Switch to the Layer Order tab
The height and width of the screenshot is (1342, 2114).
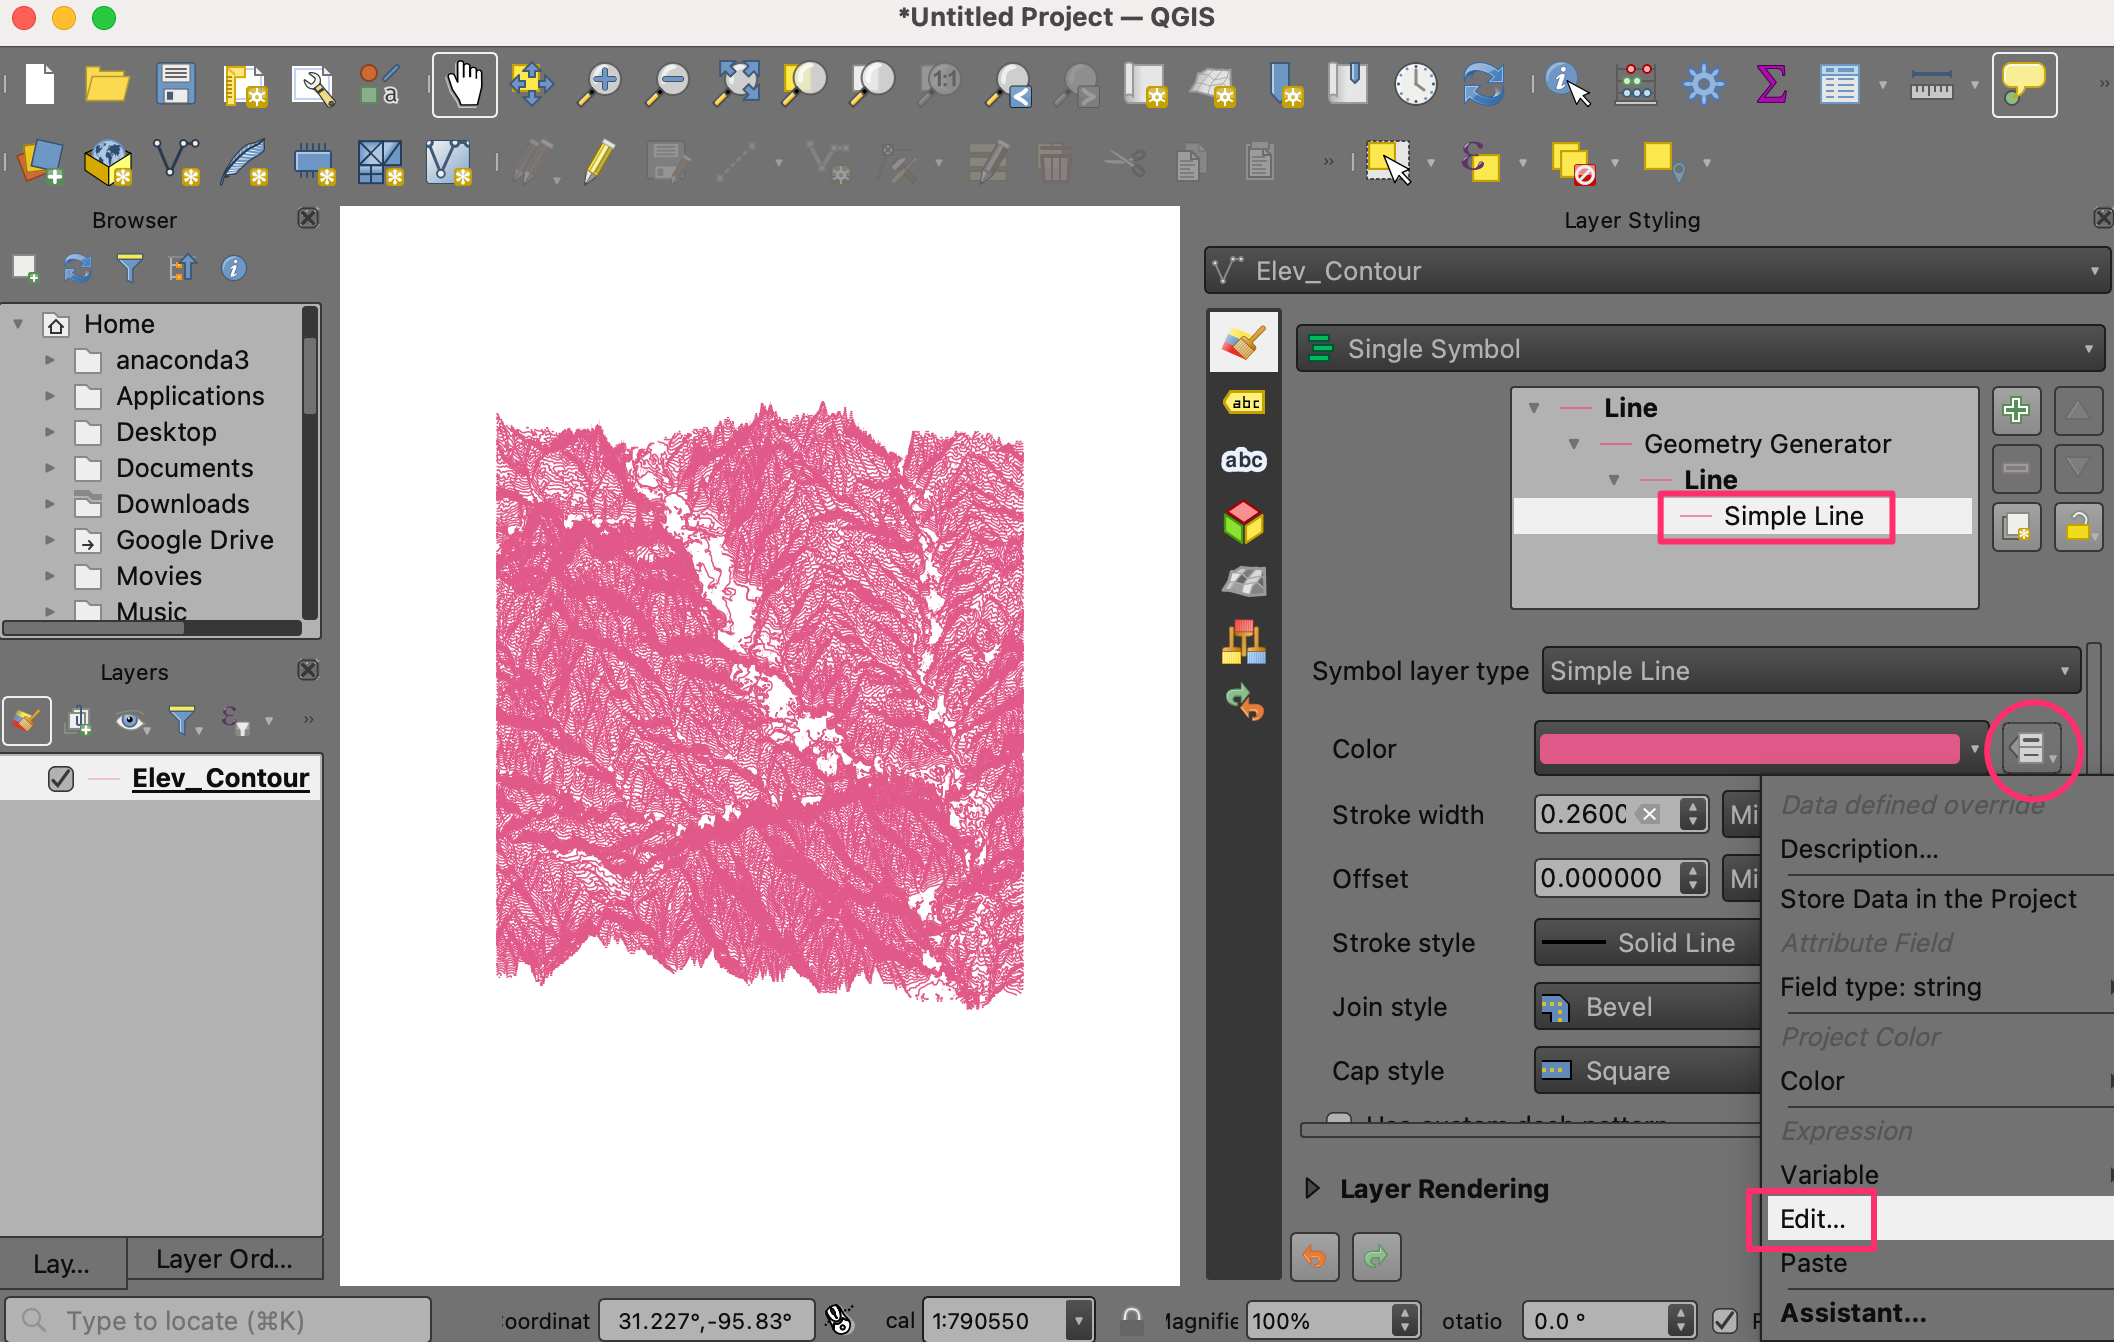pos(224,1260)
